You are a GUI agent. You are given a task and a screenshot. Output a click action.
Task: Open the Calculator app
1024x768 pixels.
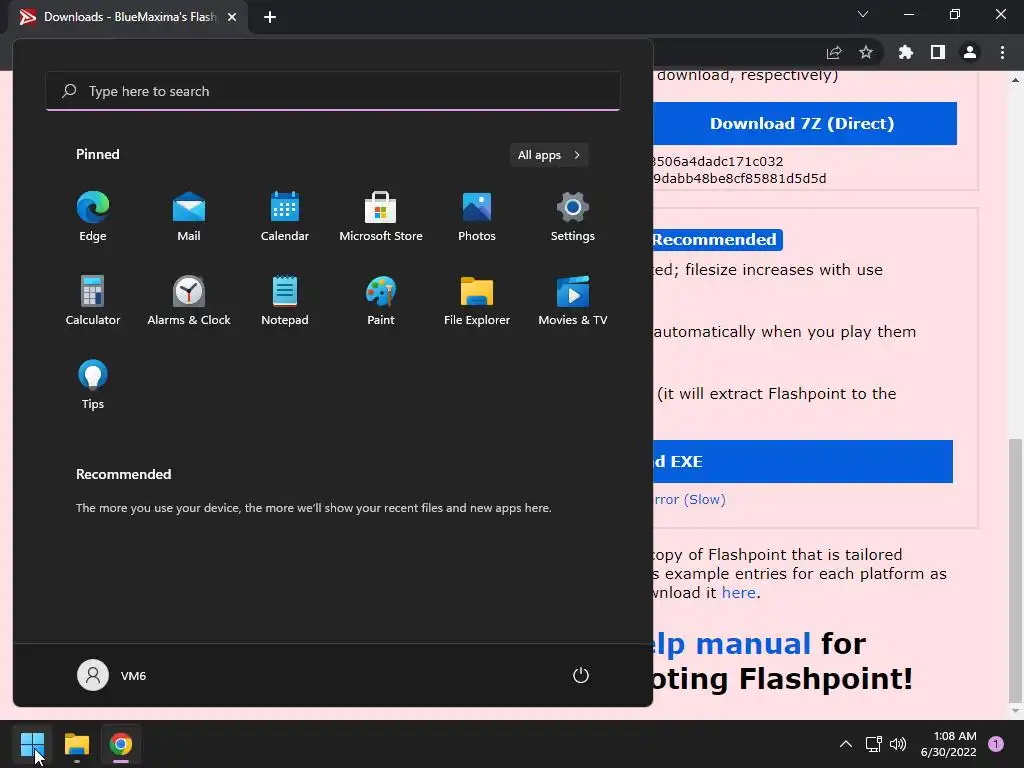point(93,301)
